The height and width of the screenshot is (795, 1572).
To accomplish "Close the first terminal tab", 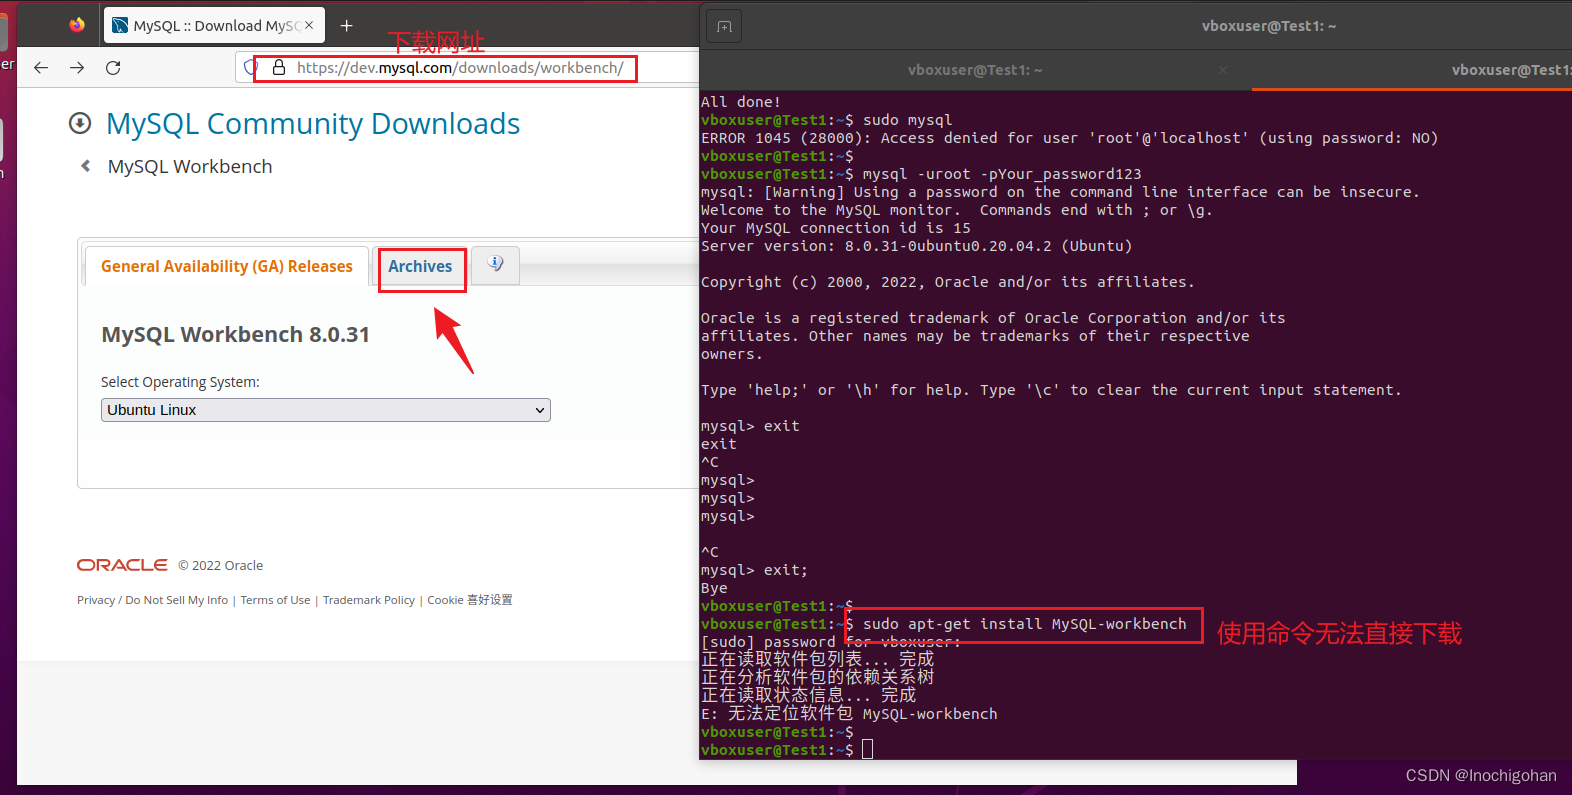I will 1223,70.
